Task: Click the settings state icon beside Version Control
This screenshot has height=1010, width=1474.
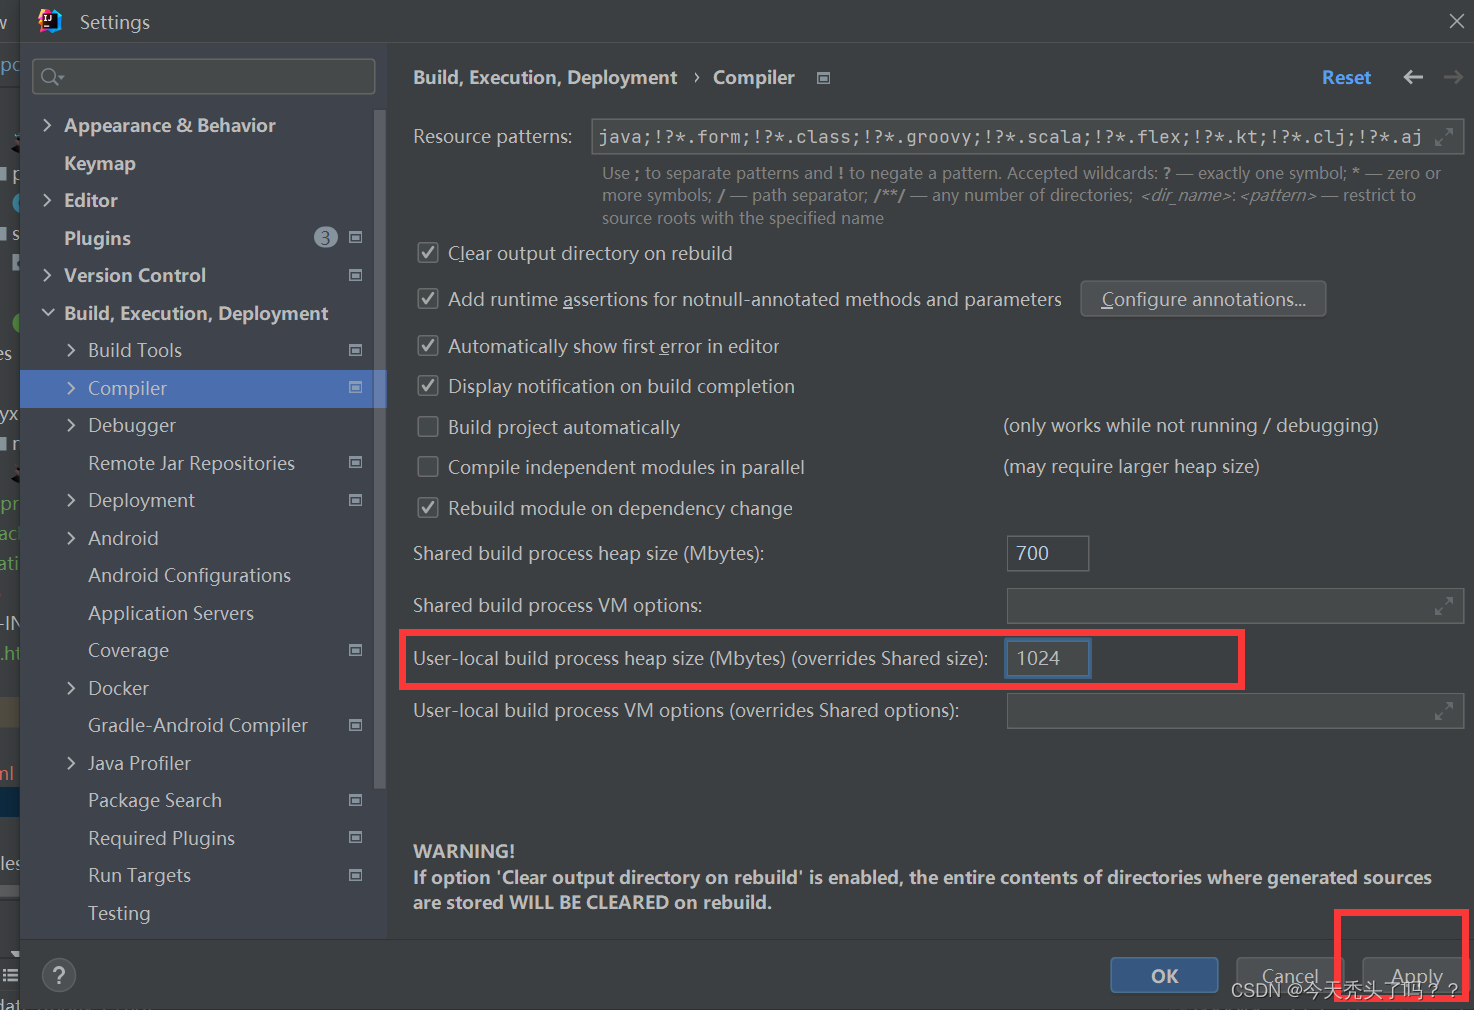Action: coord(355,275)
